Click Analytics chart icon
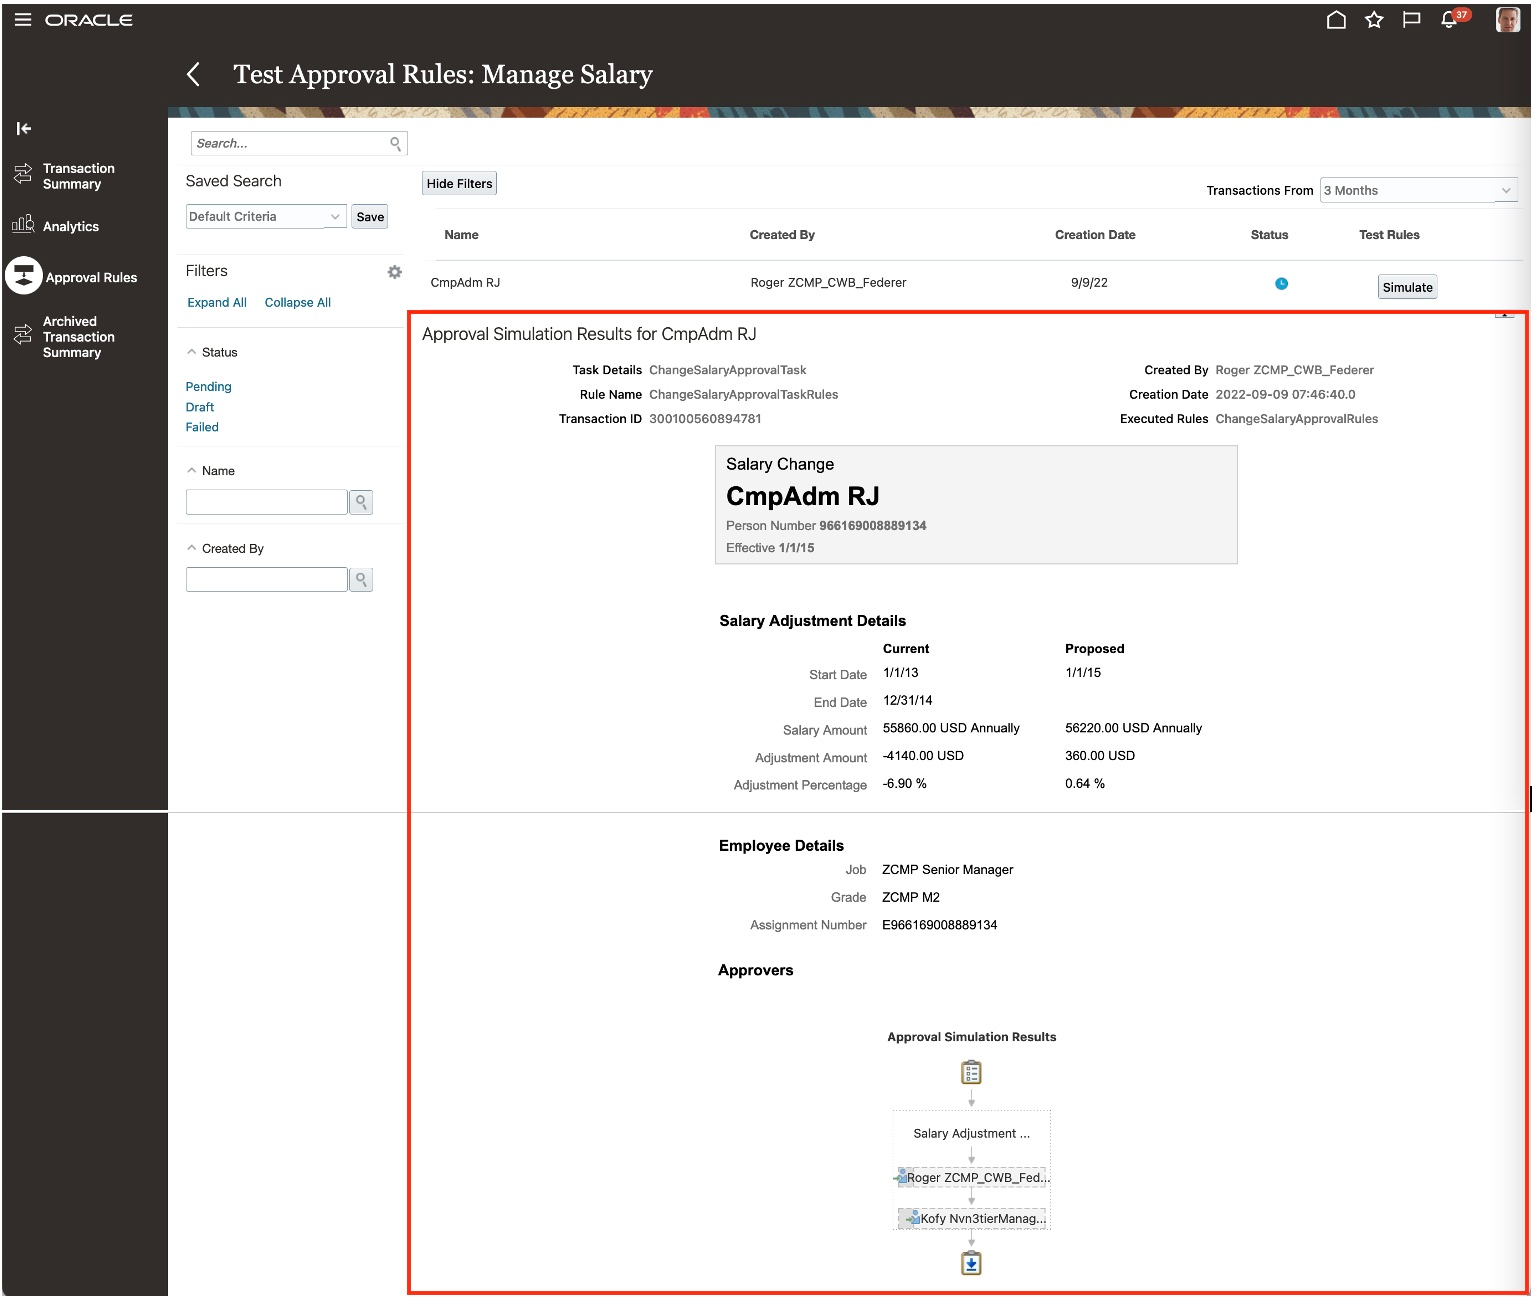This screenshot has height=1302, width=1534. click(23, 225)
